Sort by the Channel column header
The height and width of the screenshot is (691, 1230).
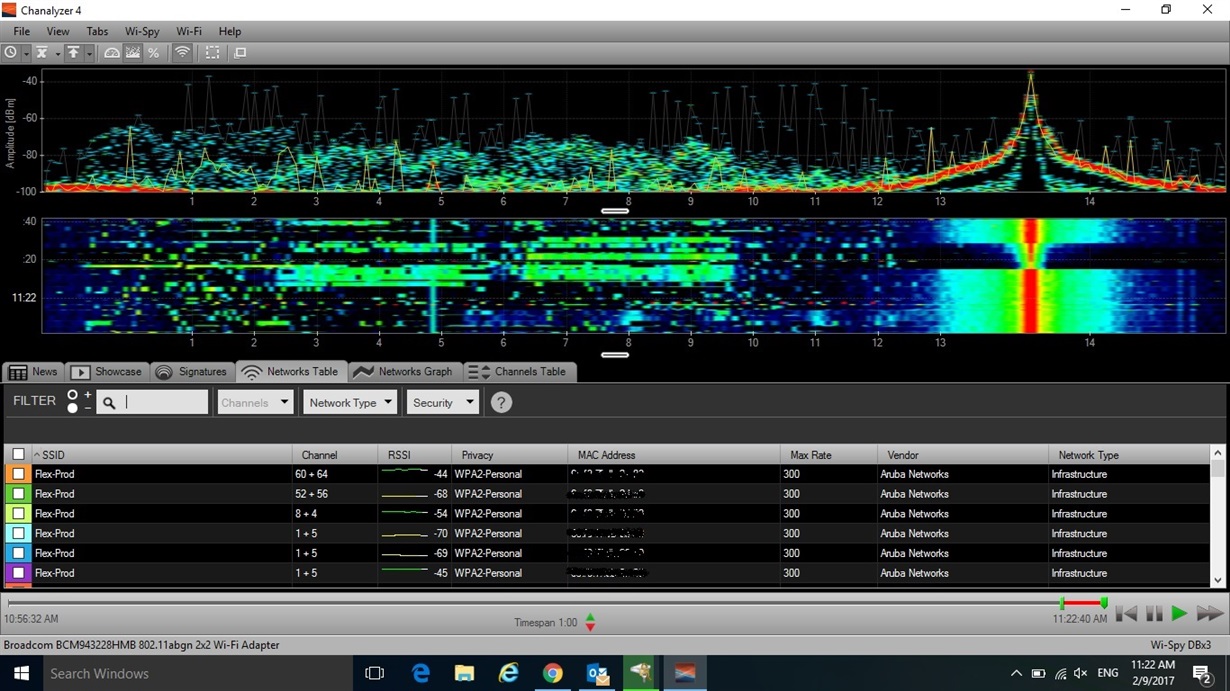[x=336, y=455]
